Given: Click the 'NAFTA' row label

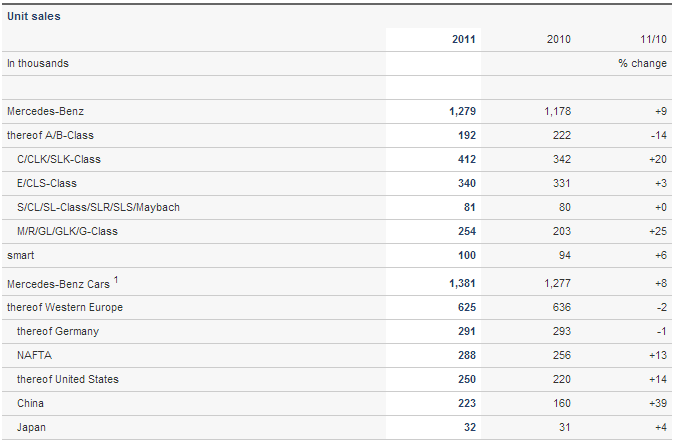Looking at the screenshot, I should coord(34,355).
